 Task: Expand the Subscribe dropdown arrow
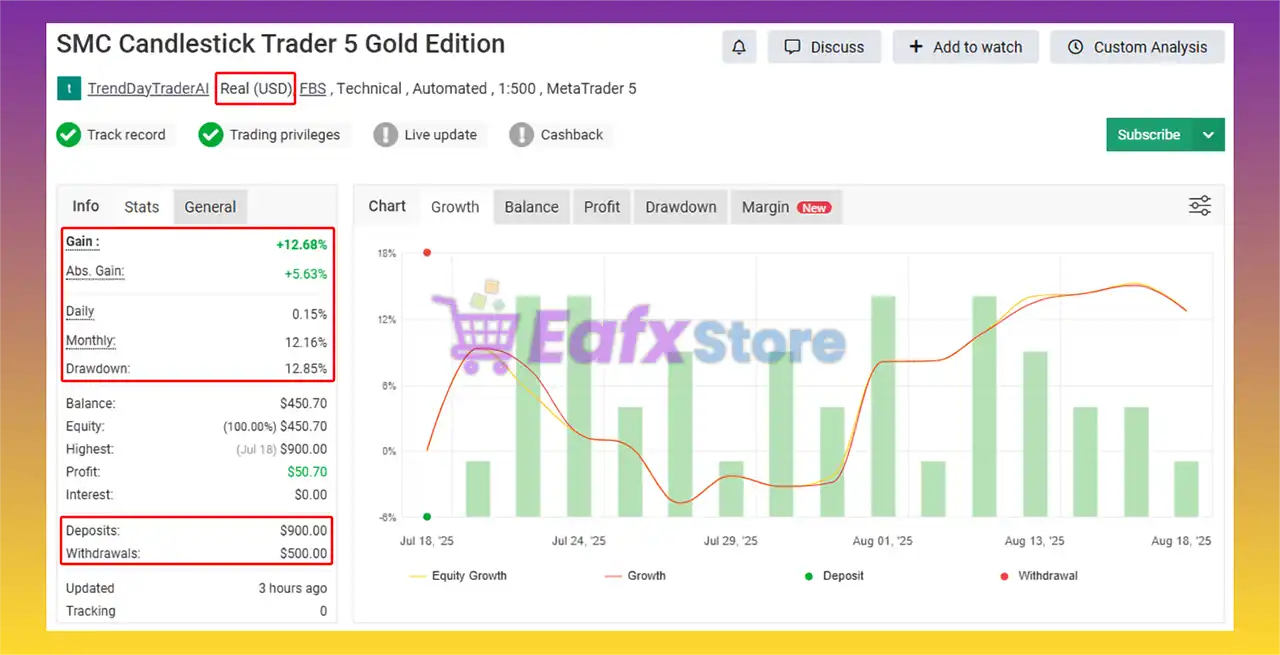1208,135
